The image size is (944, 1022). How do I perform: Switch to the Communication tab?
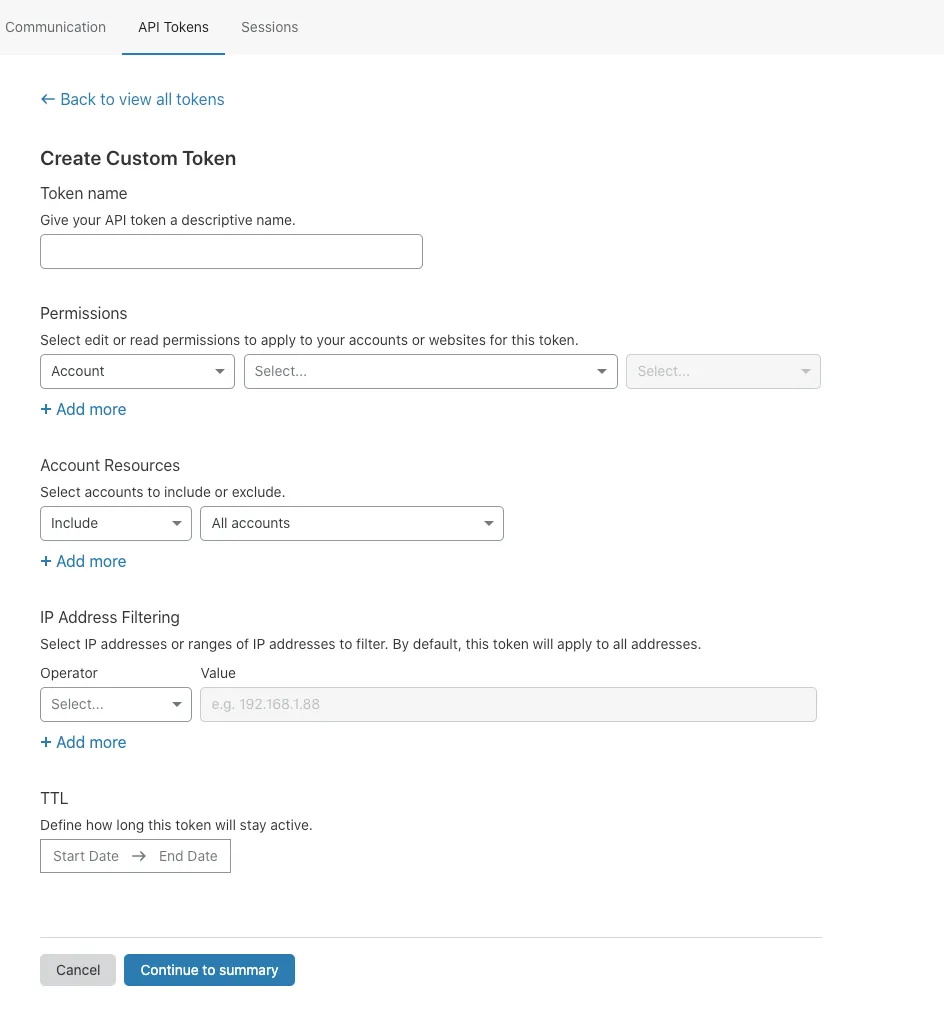[x=55, y=27]
